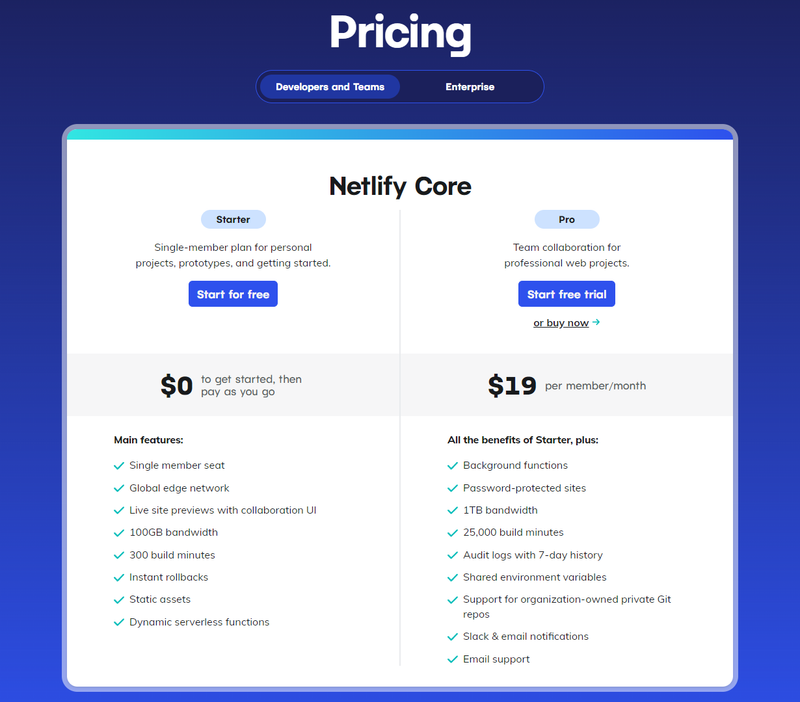Click the Start free trial button
This screenshot has height=702, width=800.
pos(567,294)
